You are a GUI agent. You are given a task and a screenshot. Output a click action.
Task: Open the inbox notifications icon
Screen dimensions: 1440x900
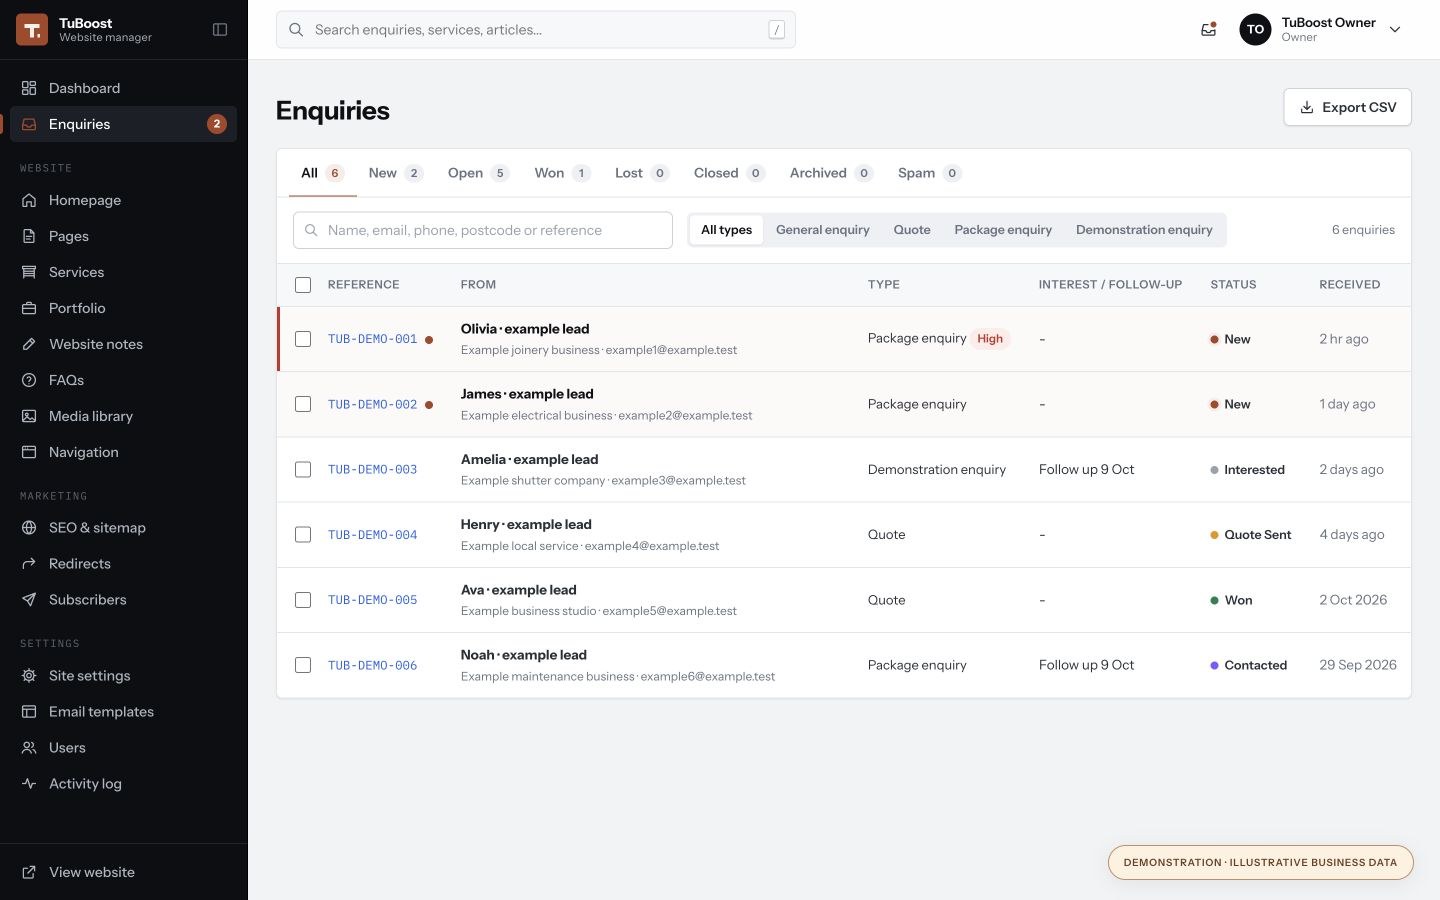(1209, 30)
